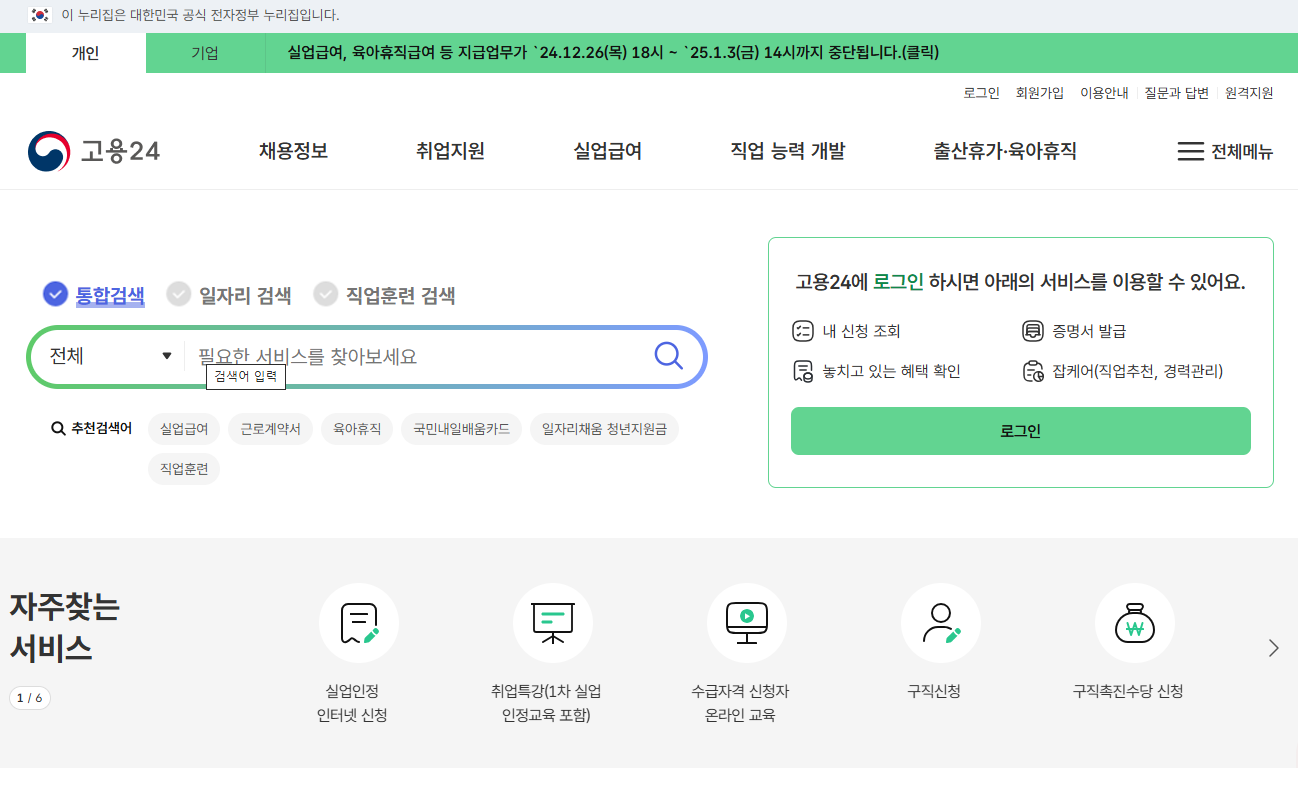This screenshot has height=807, width=1298.
Task: Open 잡케어(직업추천, 경력관리) via its clipboard icon
Action: coord(1028,371)
